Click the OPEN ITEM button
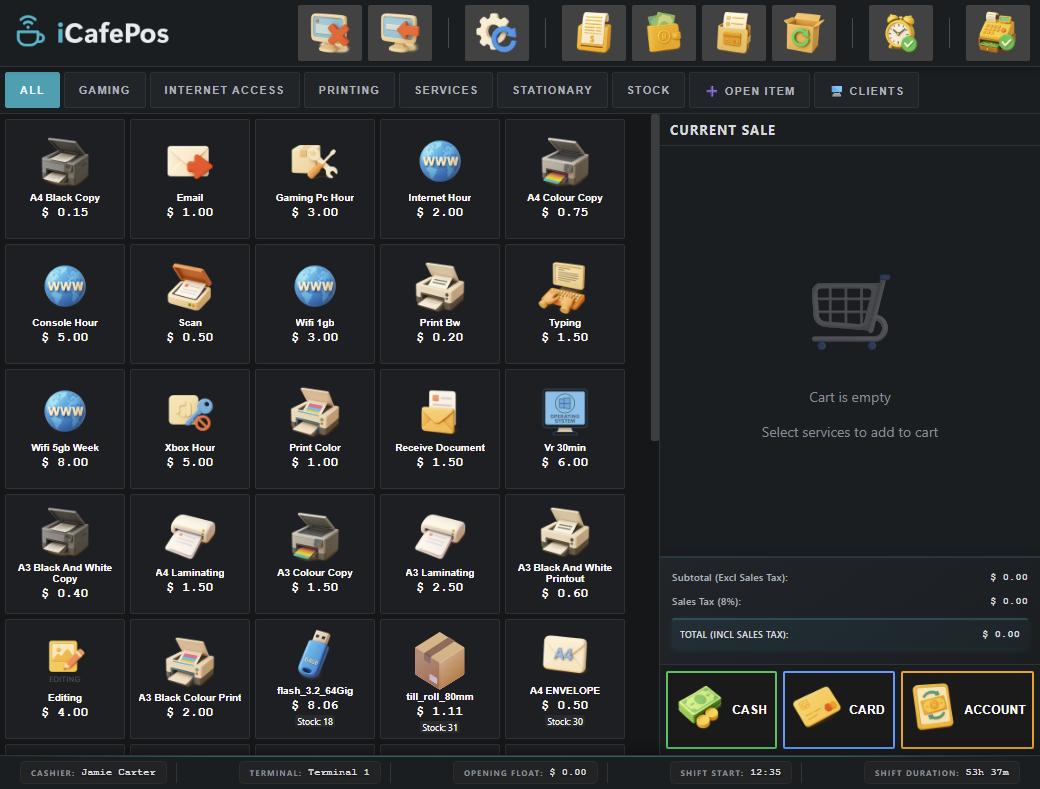Viewport: 1040px width, 789px height. tap(749, 91)
